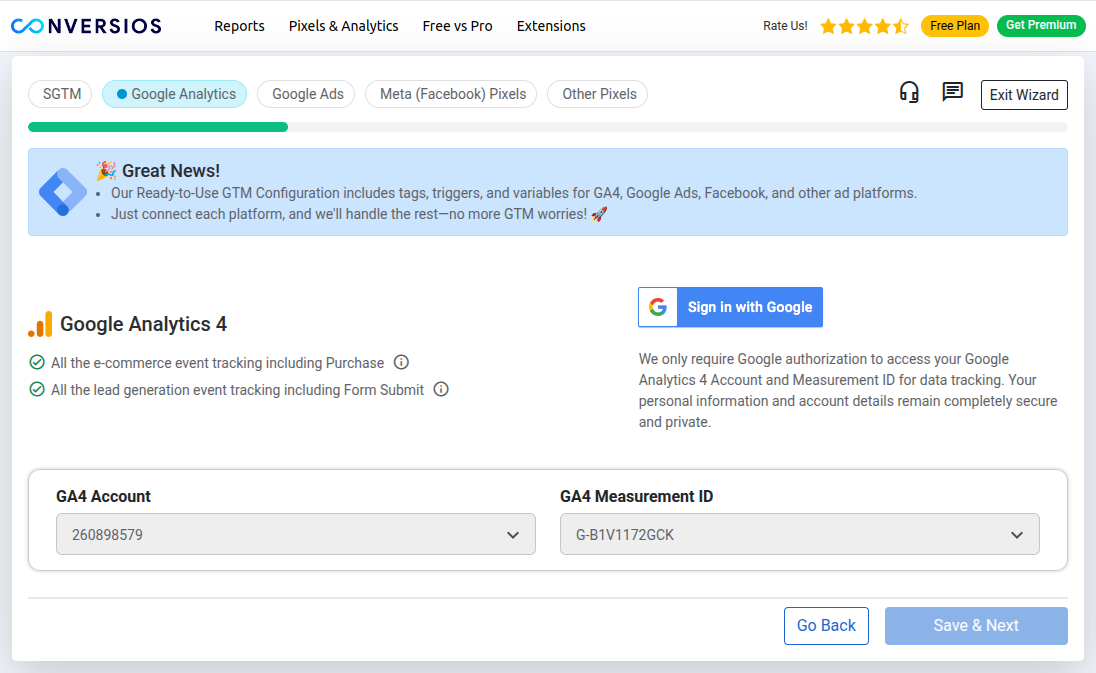Open Free vs Pro page
The image size is (1096, 673).
pyautogui.click(x=457, y=26)
